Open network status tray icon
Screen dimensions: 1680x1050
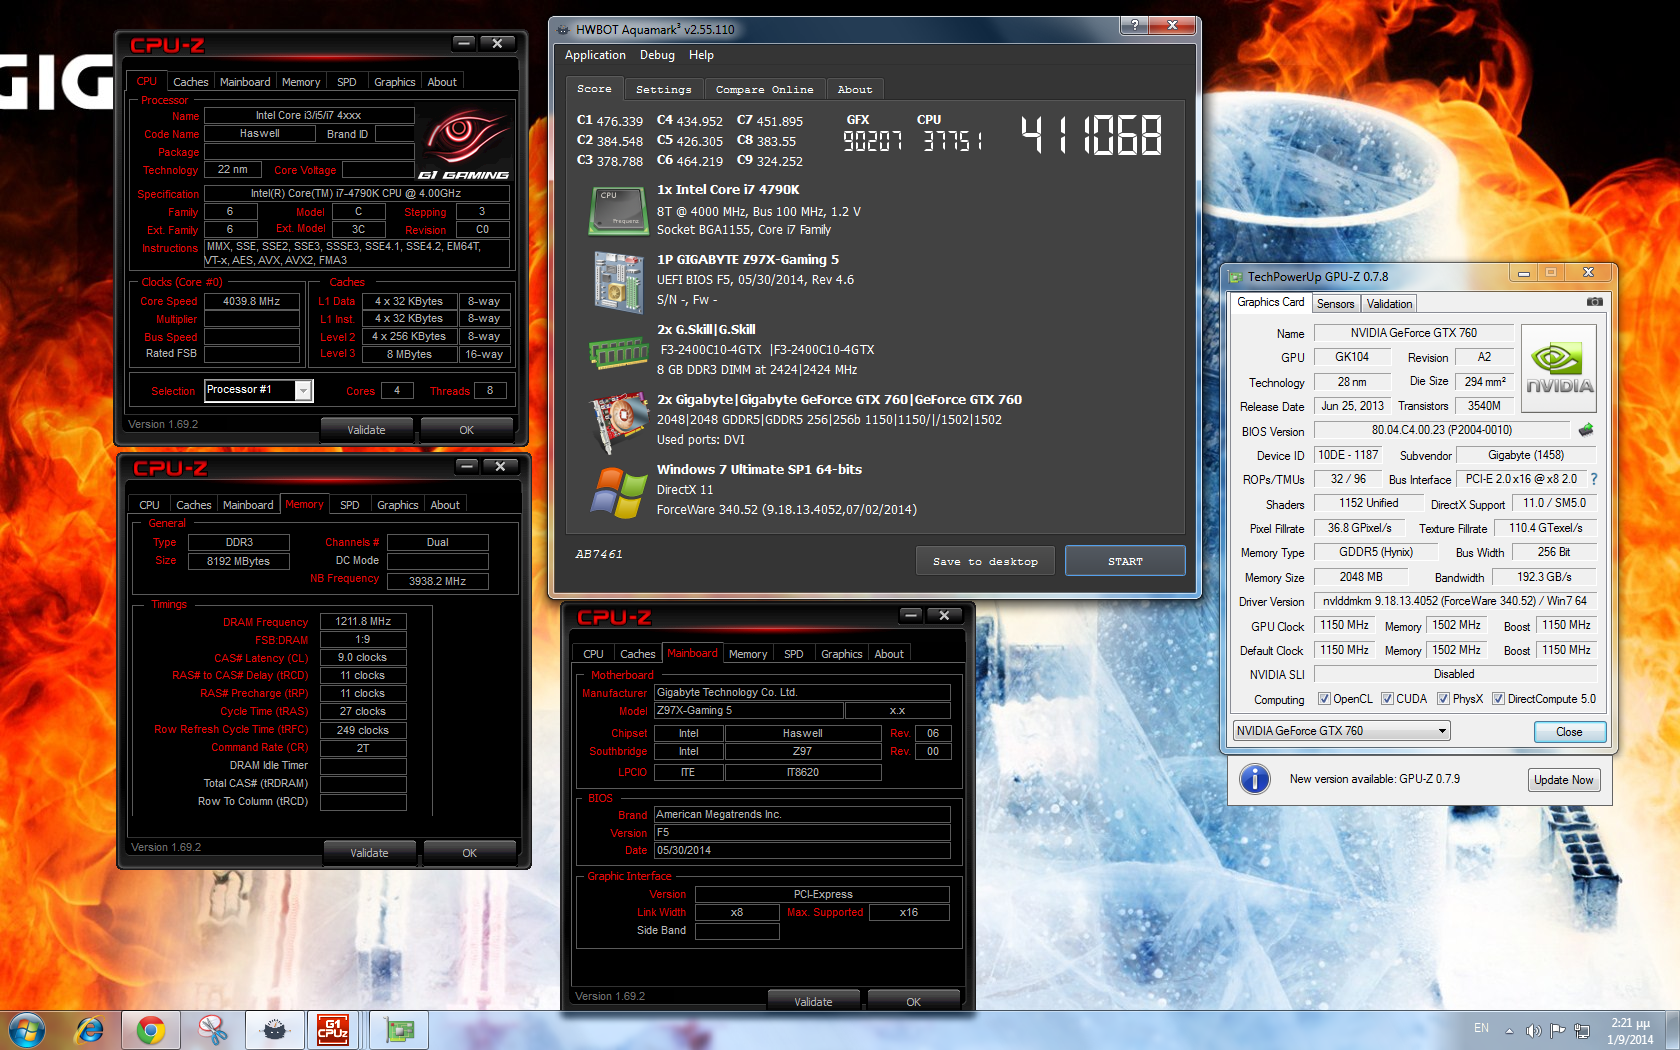[x=1582, y=1030]
